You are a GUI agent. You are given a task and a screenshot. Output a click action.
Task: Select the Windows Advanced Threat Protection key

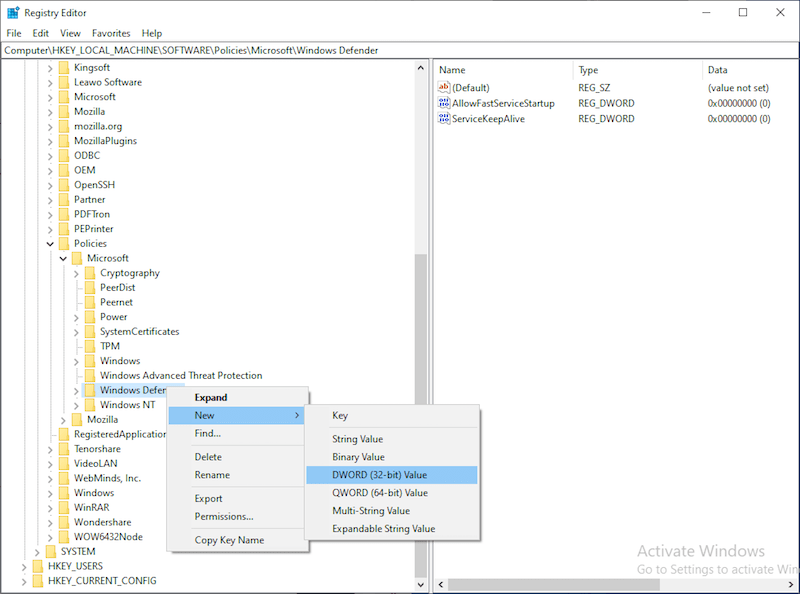click(180, 375)
